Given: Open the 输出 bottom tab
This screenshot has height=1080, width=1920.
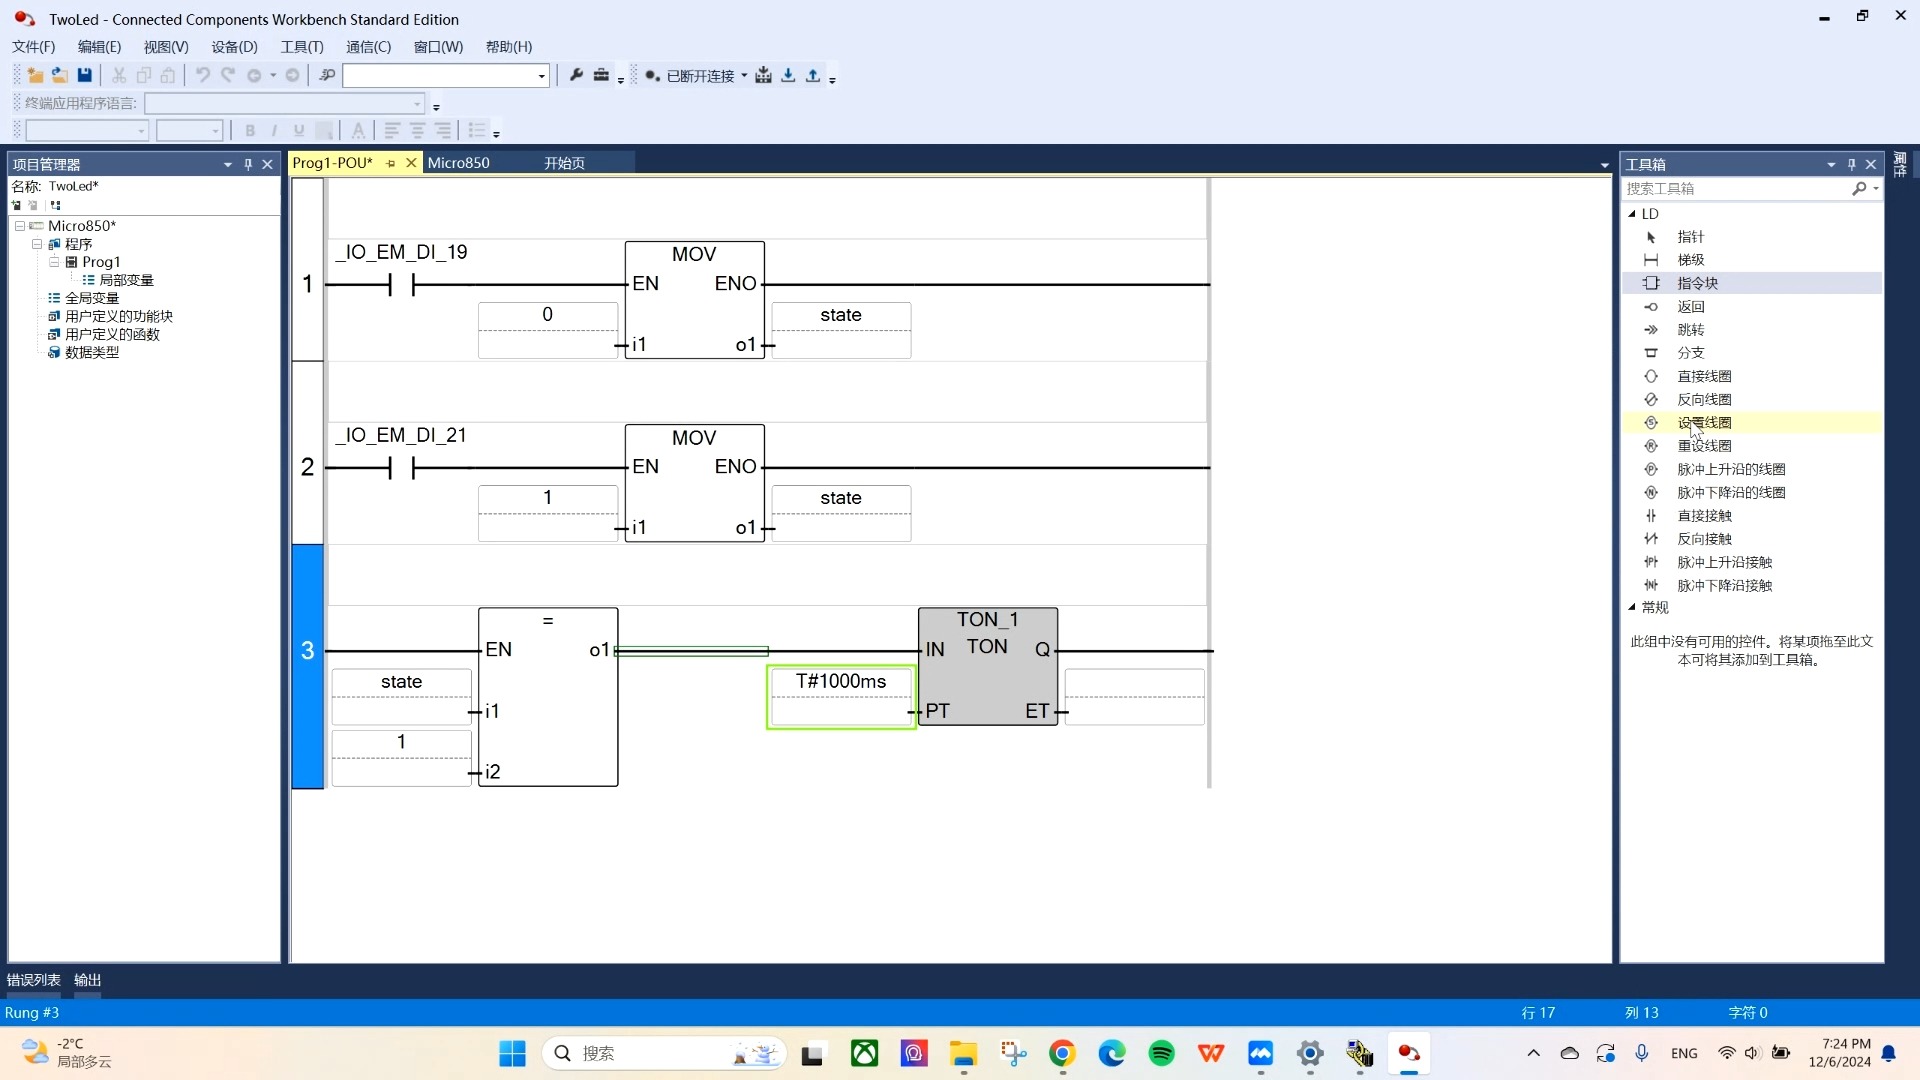Looking at the screenshot, I should point(87,980).
